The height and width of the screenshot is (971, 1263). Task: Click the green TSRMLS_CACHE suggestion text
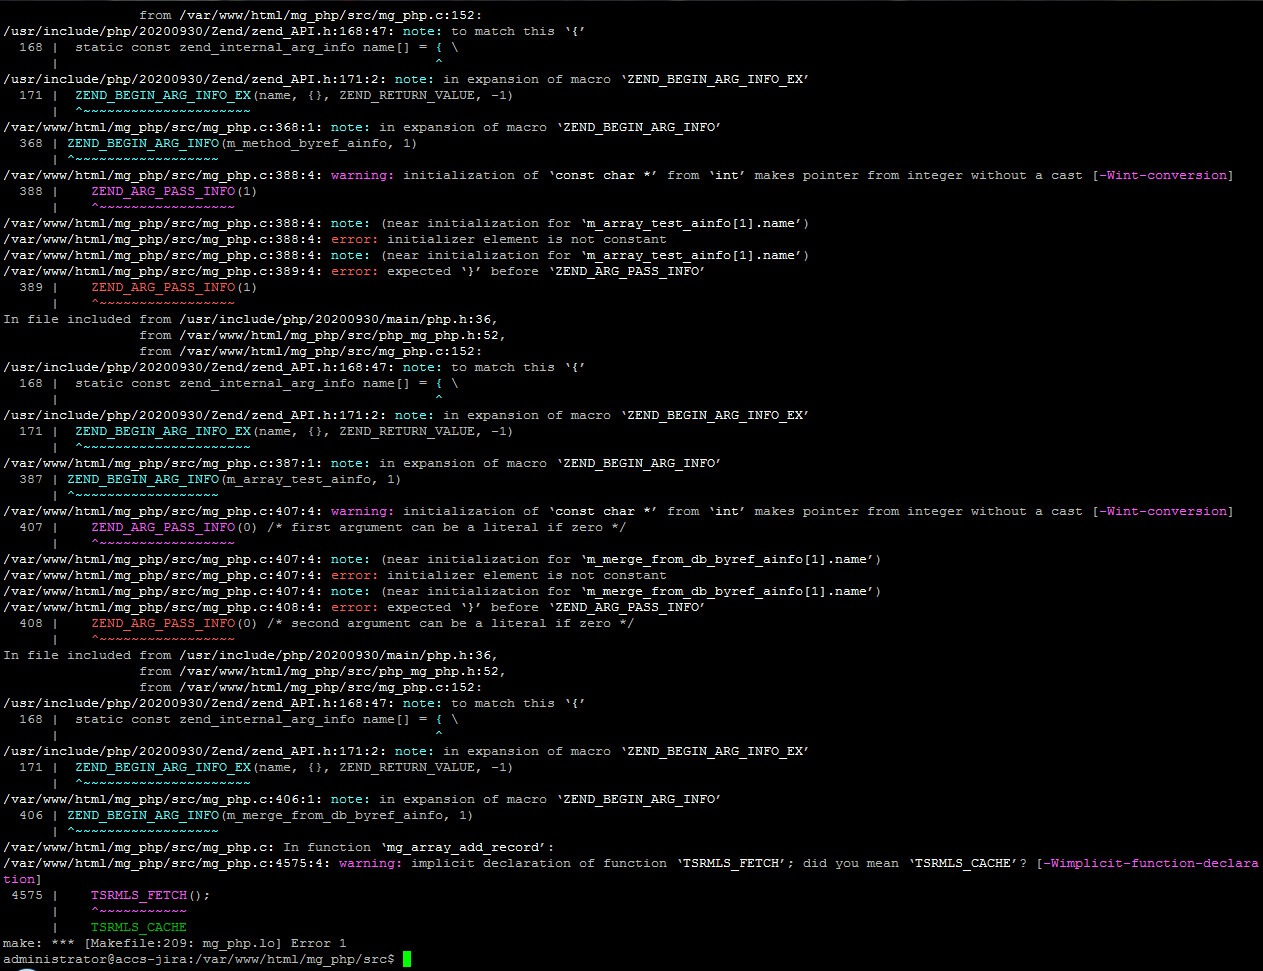click(x=138, y=927)
